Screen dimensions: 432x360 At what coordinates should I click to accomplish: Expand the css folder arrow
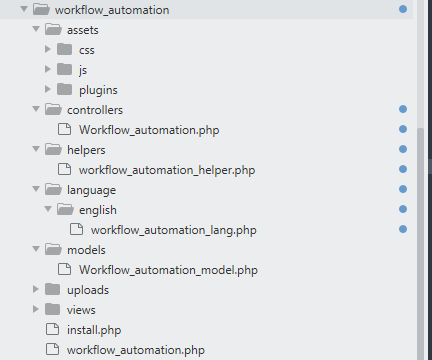(48, 49)
